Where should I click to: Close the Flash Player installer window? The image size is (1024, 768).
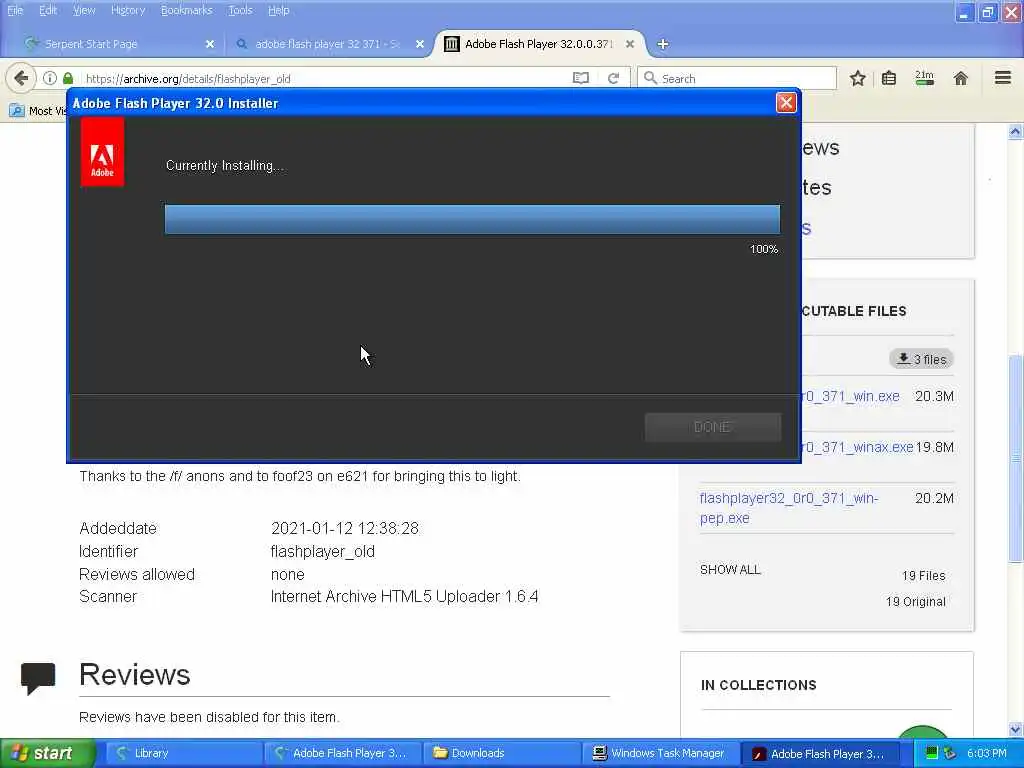click(x=786, y=103)
